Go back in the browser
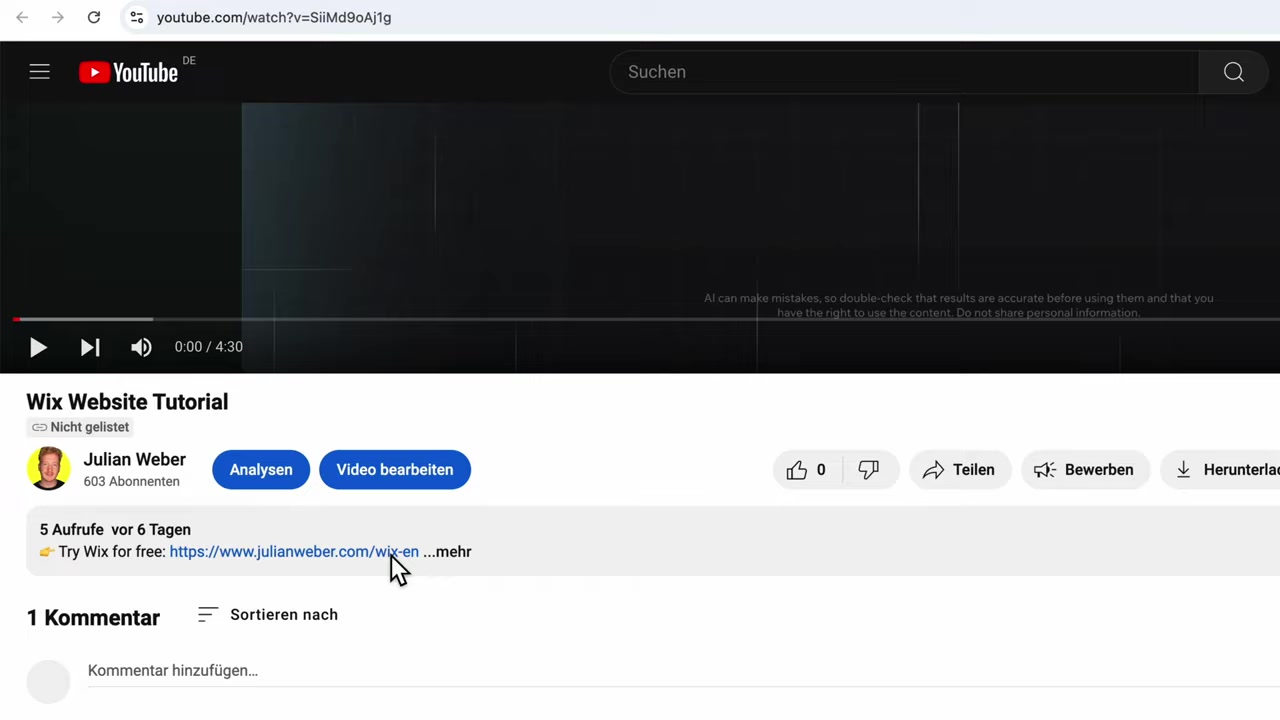 coord(22,17)
